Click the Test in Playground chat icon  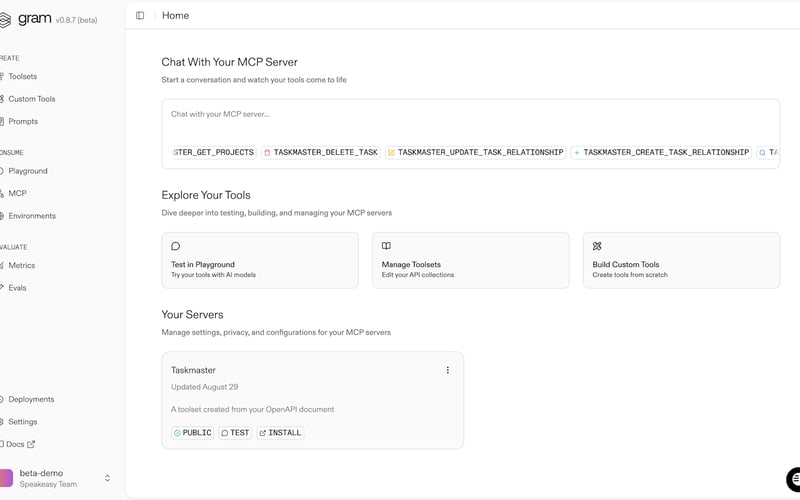(x=176, y=246)
